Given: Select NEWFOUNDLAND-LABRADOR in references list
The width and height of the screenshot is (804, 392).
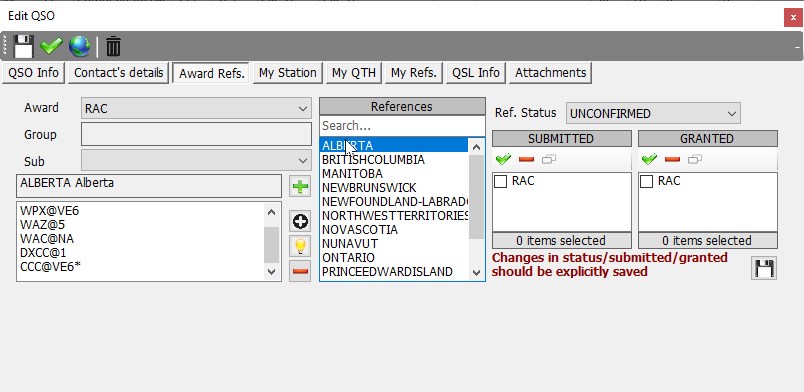Looking at the screenshot, I should (394, 202).
